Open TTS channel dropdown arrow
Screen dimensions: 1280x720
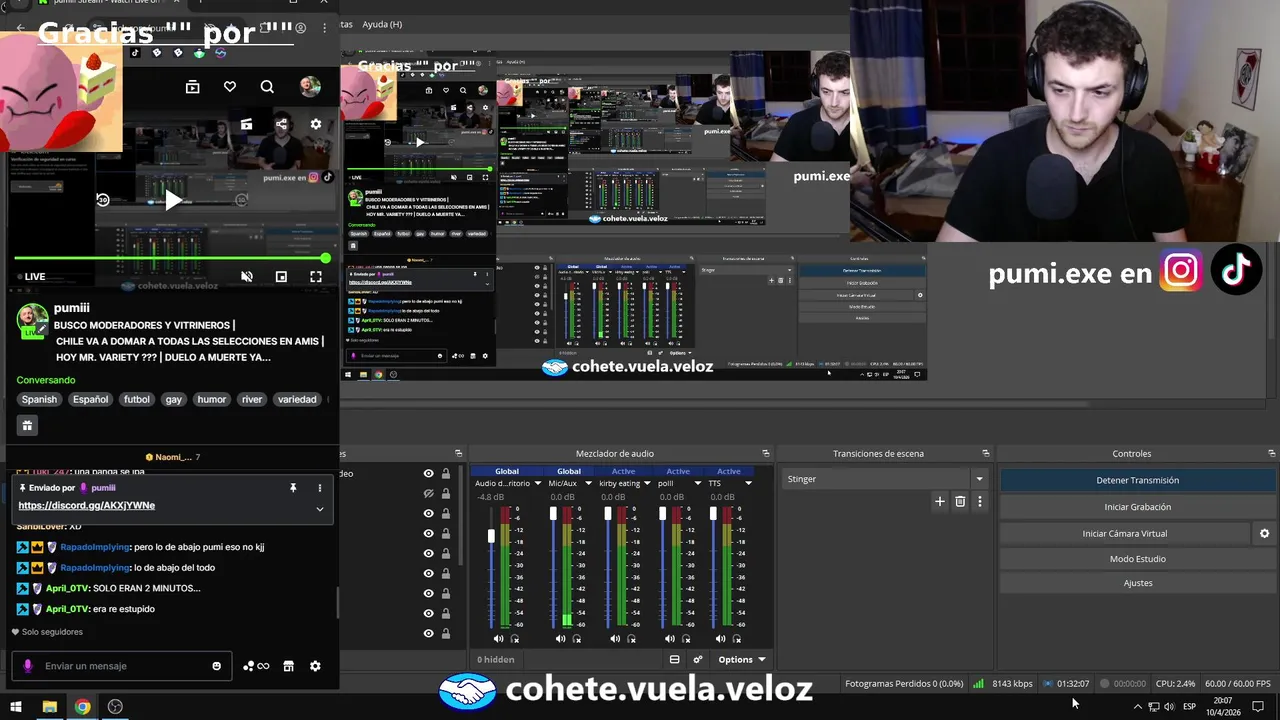coord(747,484)
